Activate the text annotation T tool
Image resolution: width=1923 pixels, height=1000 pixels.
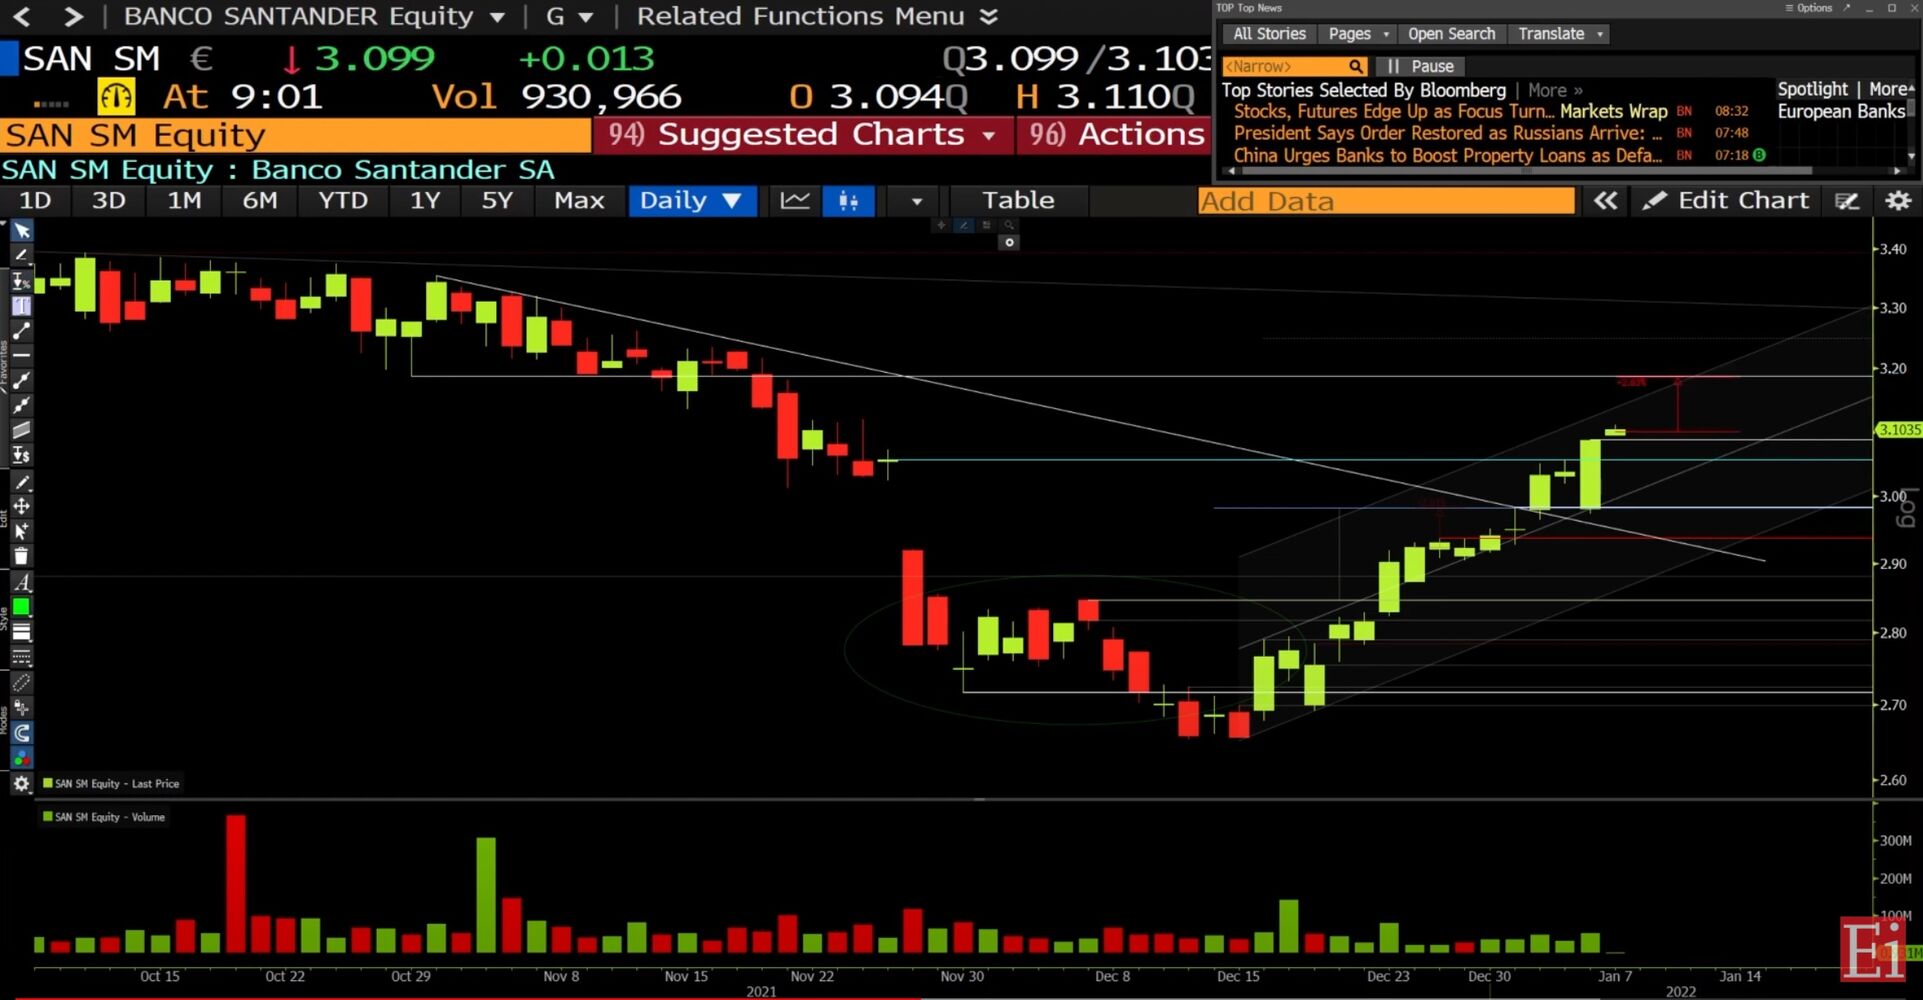21,306
